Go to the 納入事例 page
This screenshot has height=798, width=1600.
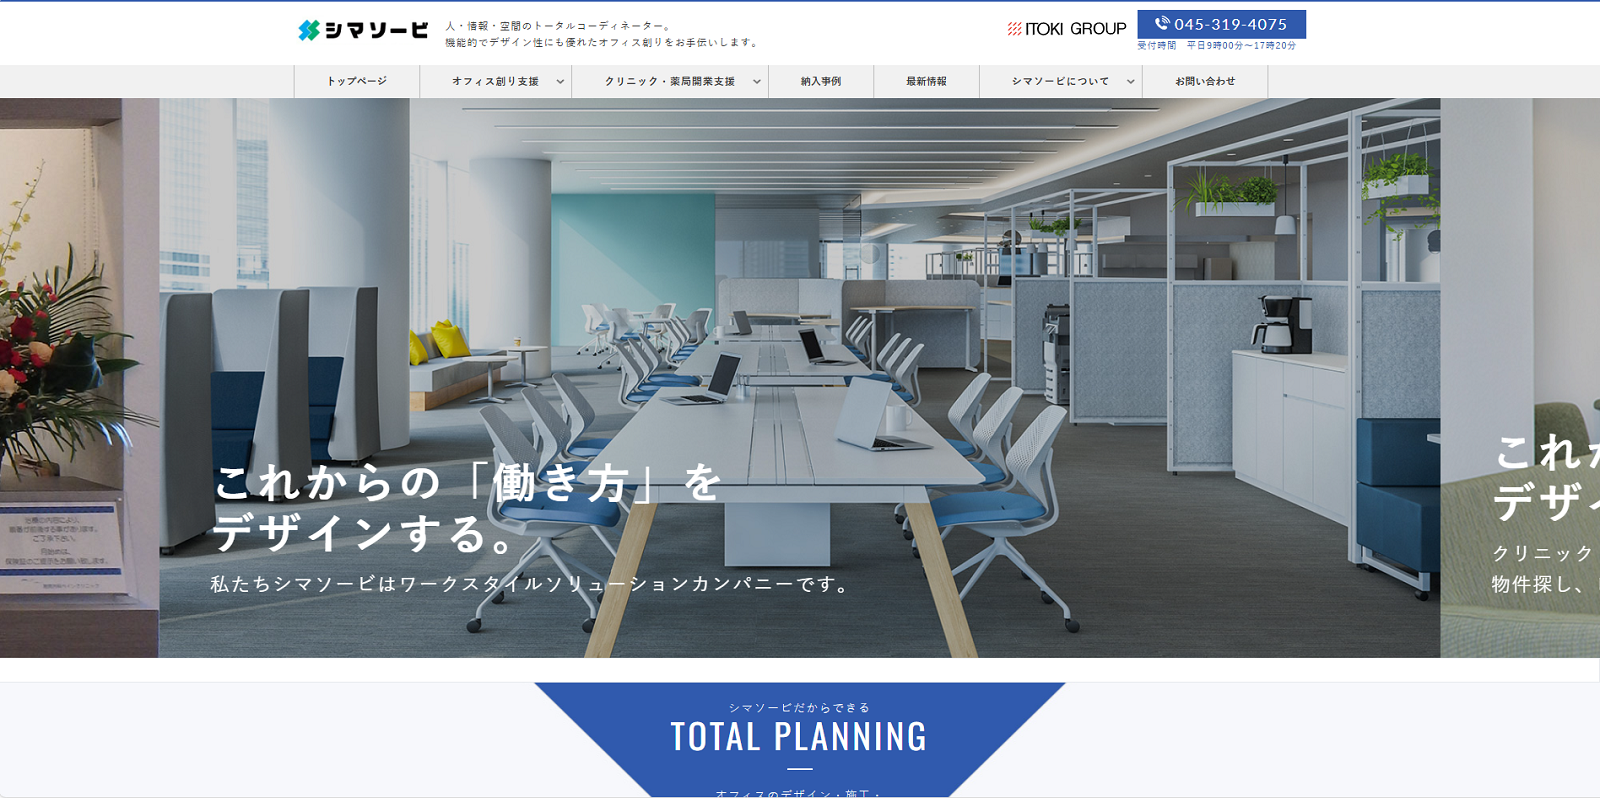(821, 82)
